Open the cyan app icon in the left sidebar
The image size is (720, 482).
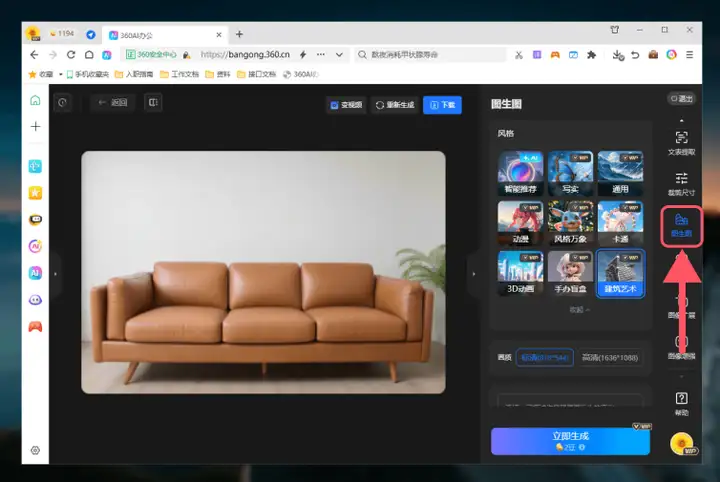click(35, 166)
